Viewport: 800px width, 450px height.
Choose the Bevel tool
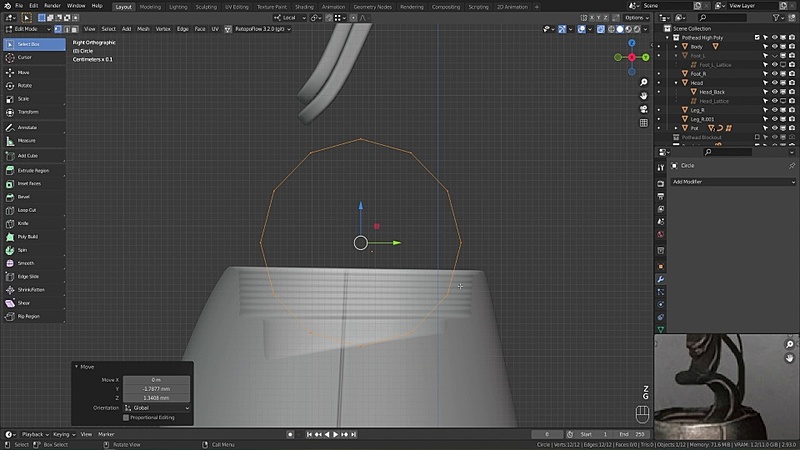(x=34, y=197)
